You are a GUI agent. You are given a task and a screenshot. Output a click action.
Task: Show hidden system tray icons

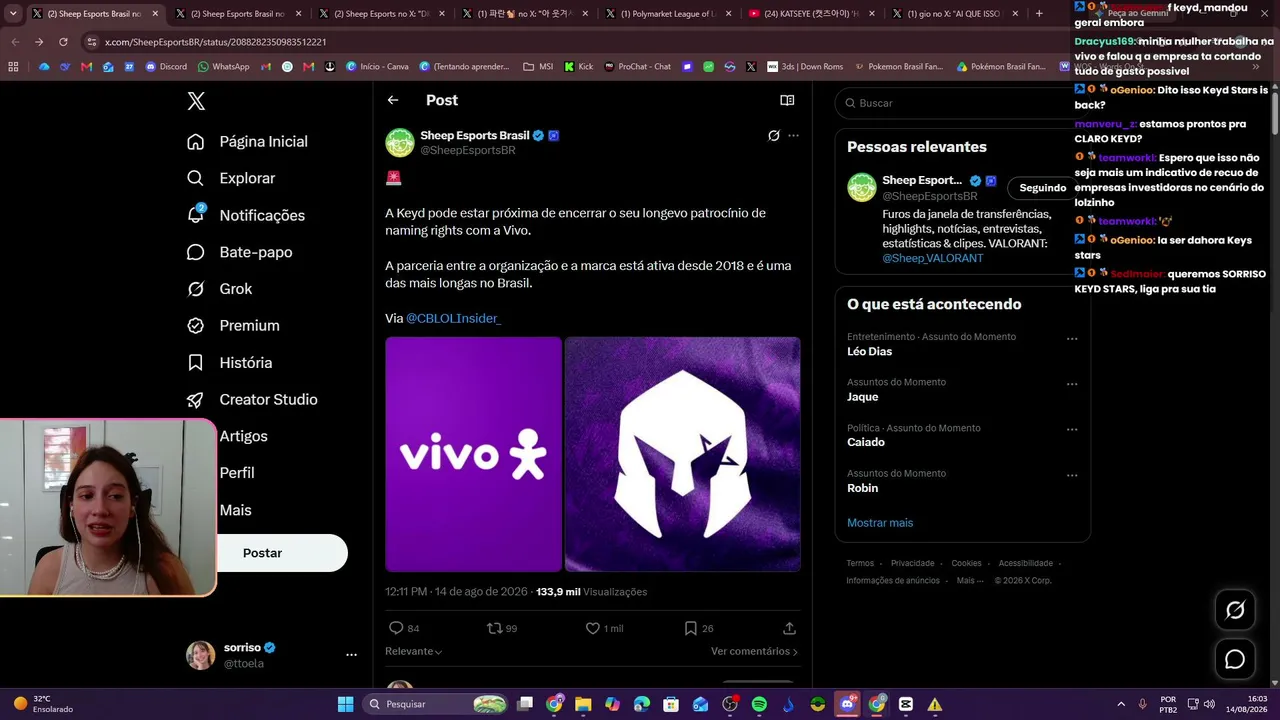tap(1120, 704)
